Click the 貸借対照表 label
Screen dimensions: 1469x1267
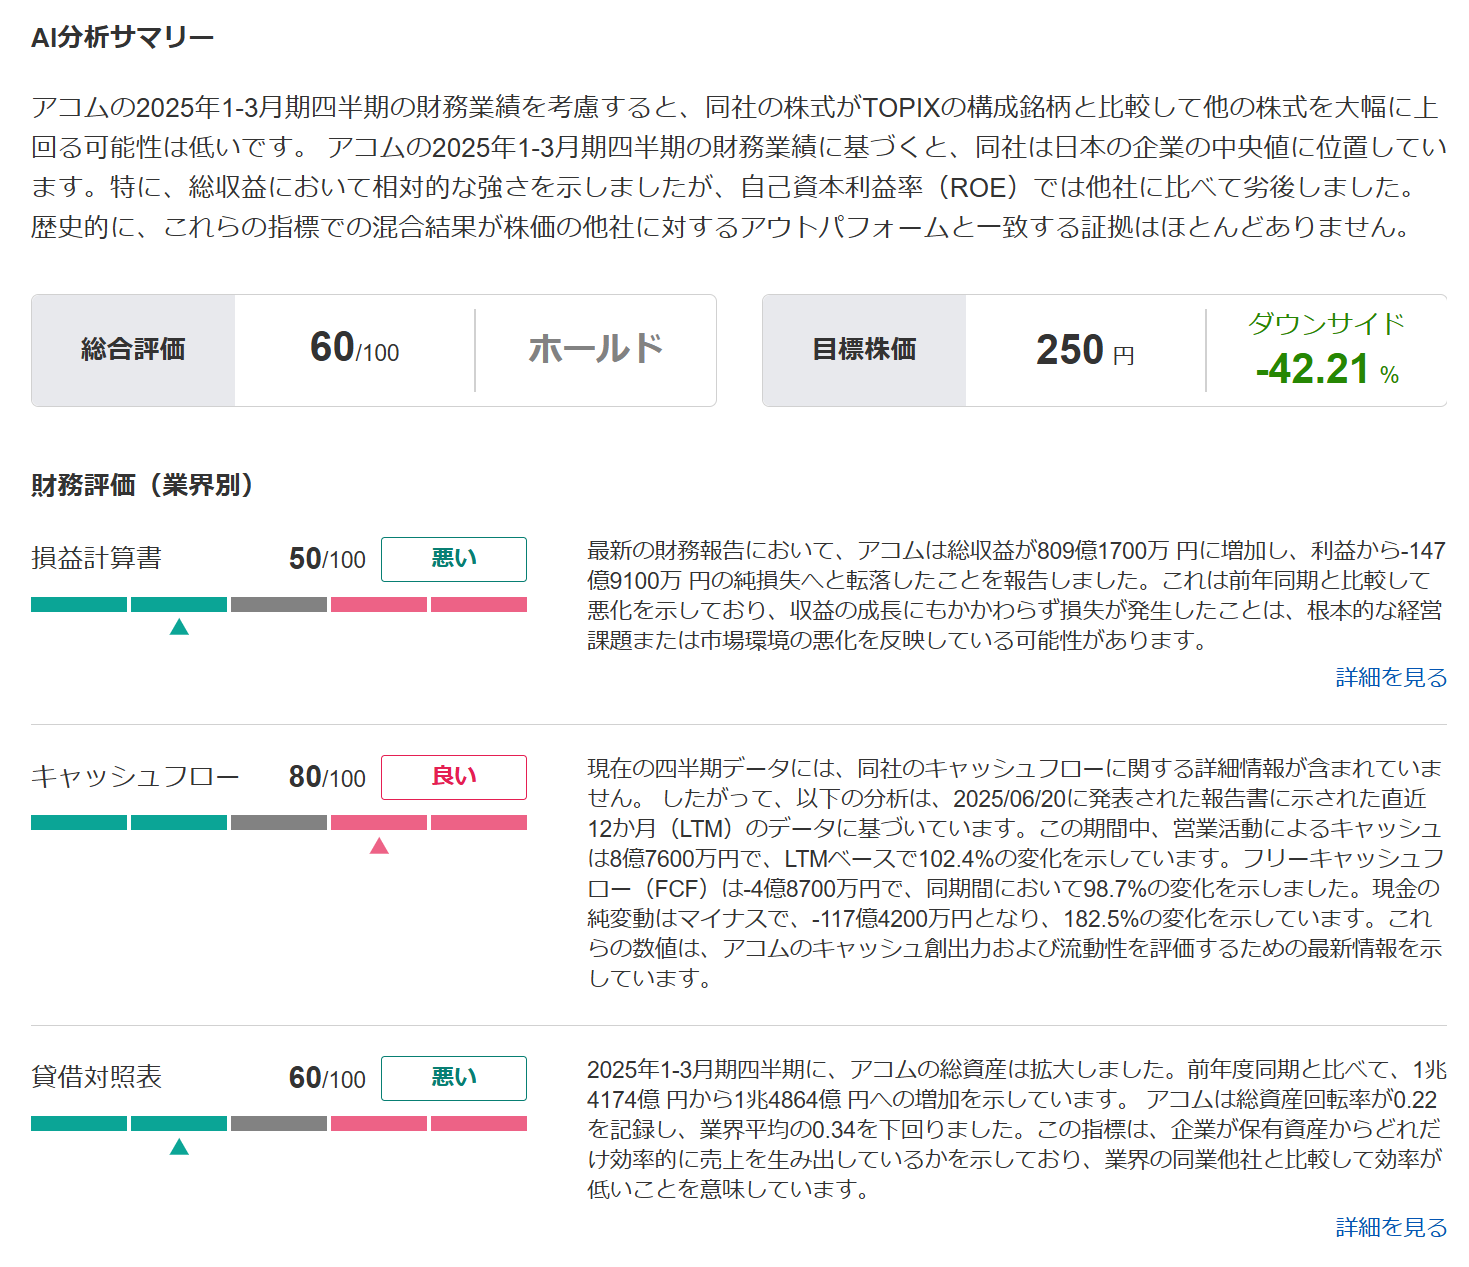(x=96, y=1077)
